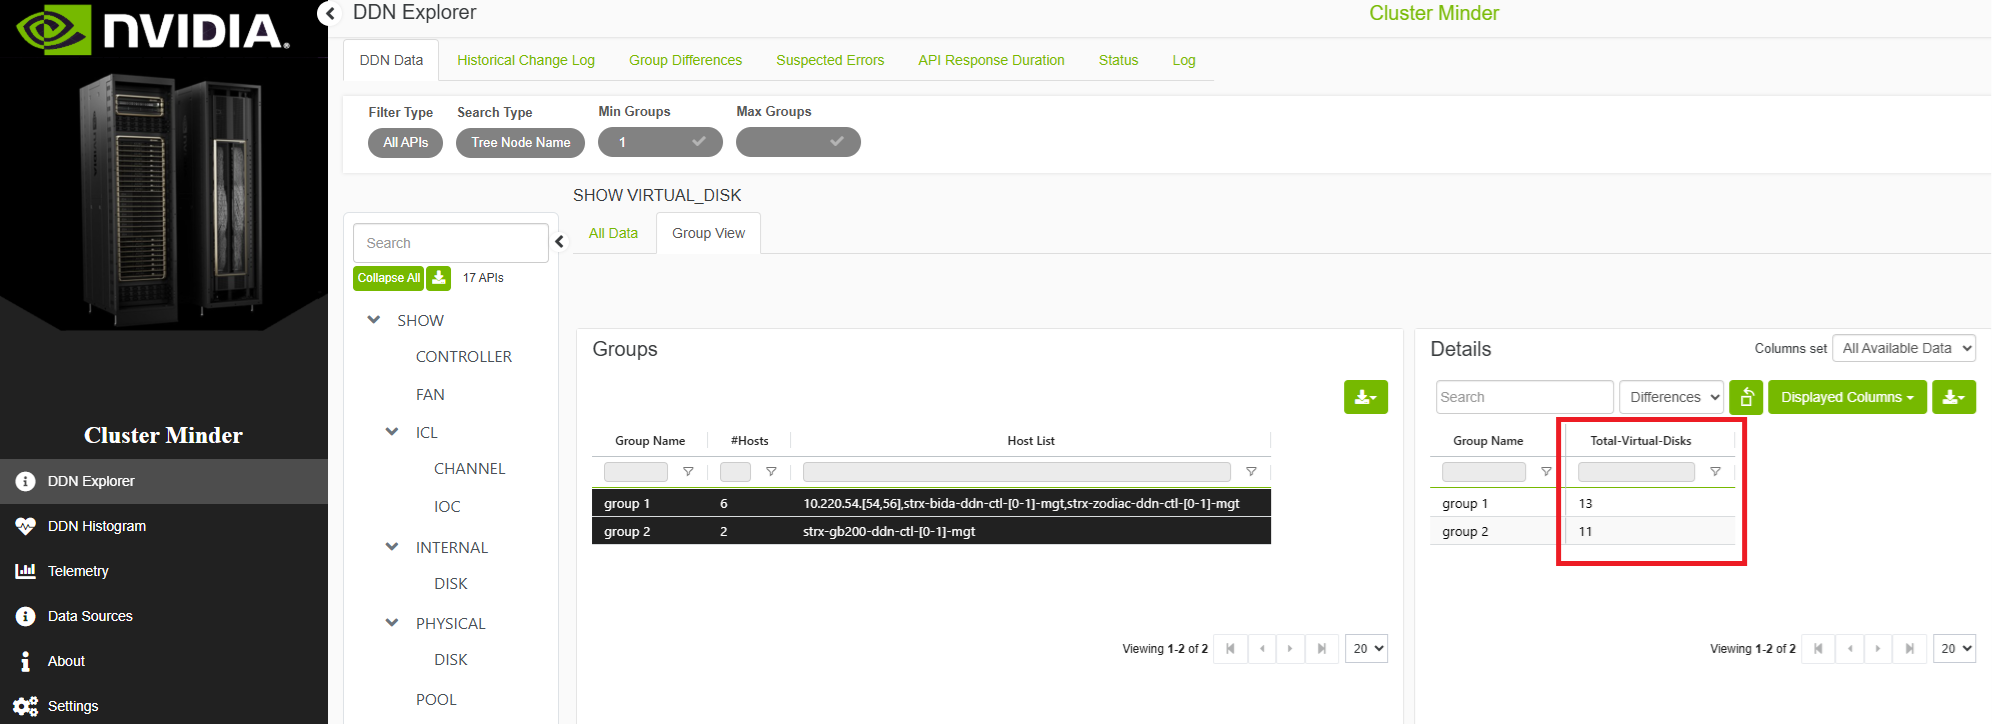This screenshot has height=725, width=1993.
Task: Click the Details panel download button
Action: point(1953,397)
